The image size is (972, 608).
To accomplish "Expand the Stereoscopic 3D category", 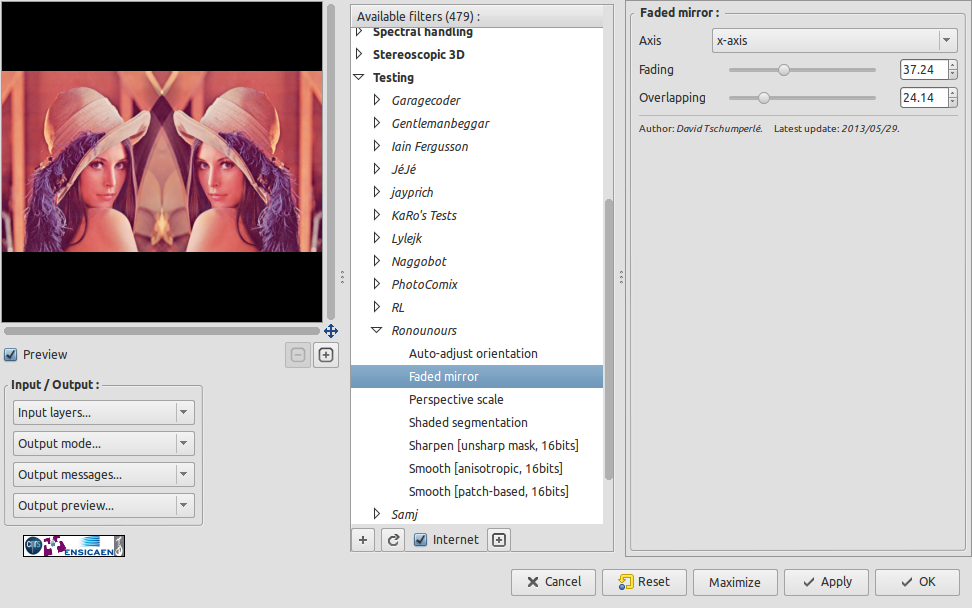I will 359,55.
